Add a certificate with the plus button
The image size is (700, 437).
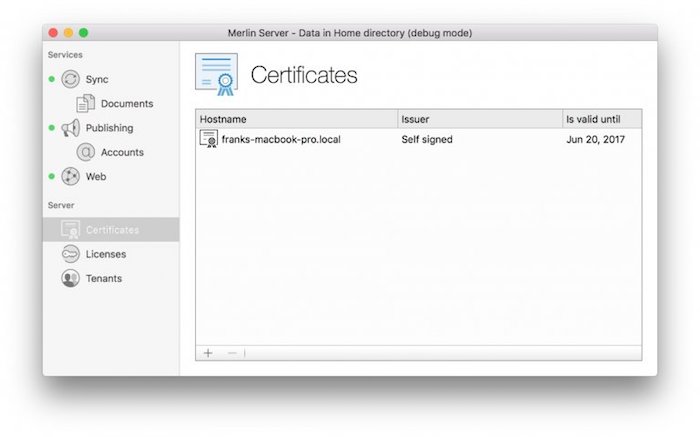pyautogui.click(x=208, y=353)
